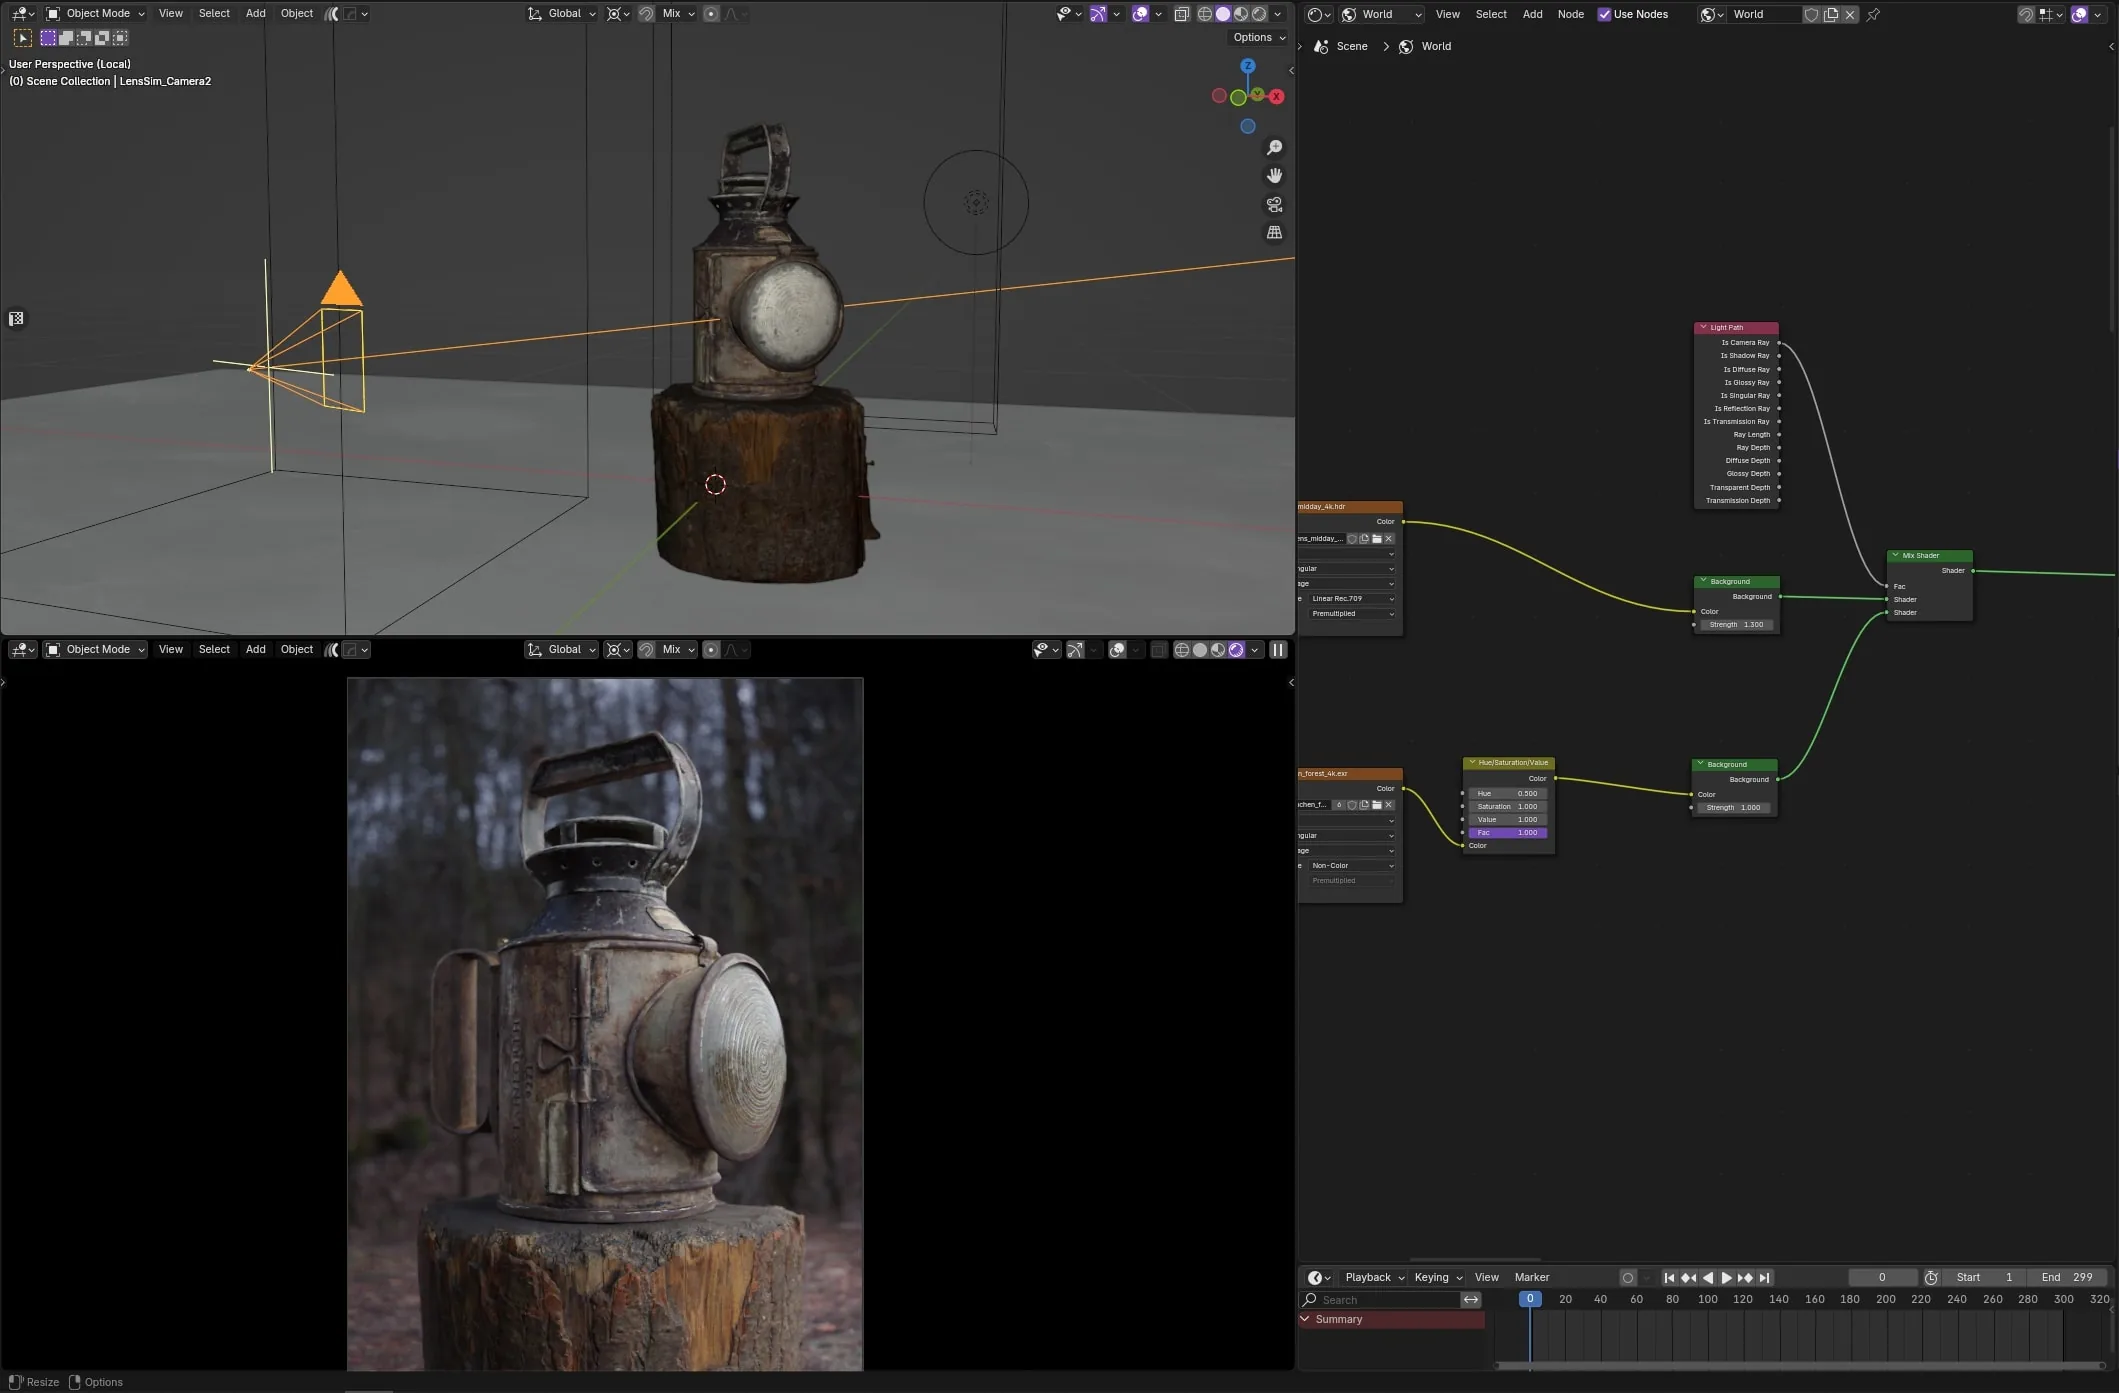The height and width of the screenshot is (1393, 2119).
Task: Collapse the Mix Shader node
Action: coord(1895,556)
